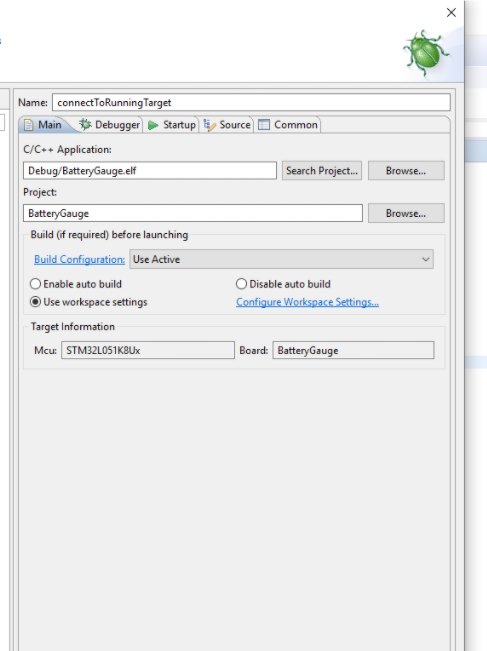Open the Common tab
This screenshot has height=651, width=487.
tap(288, 125)
